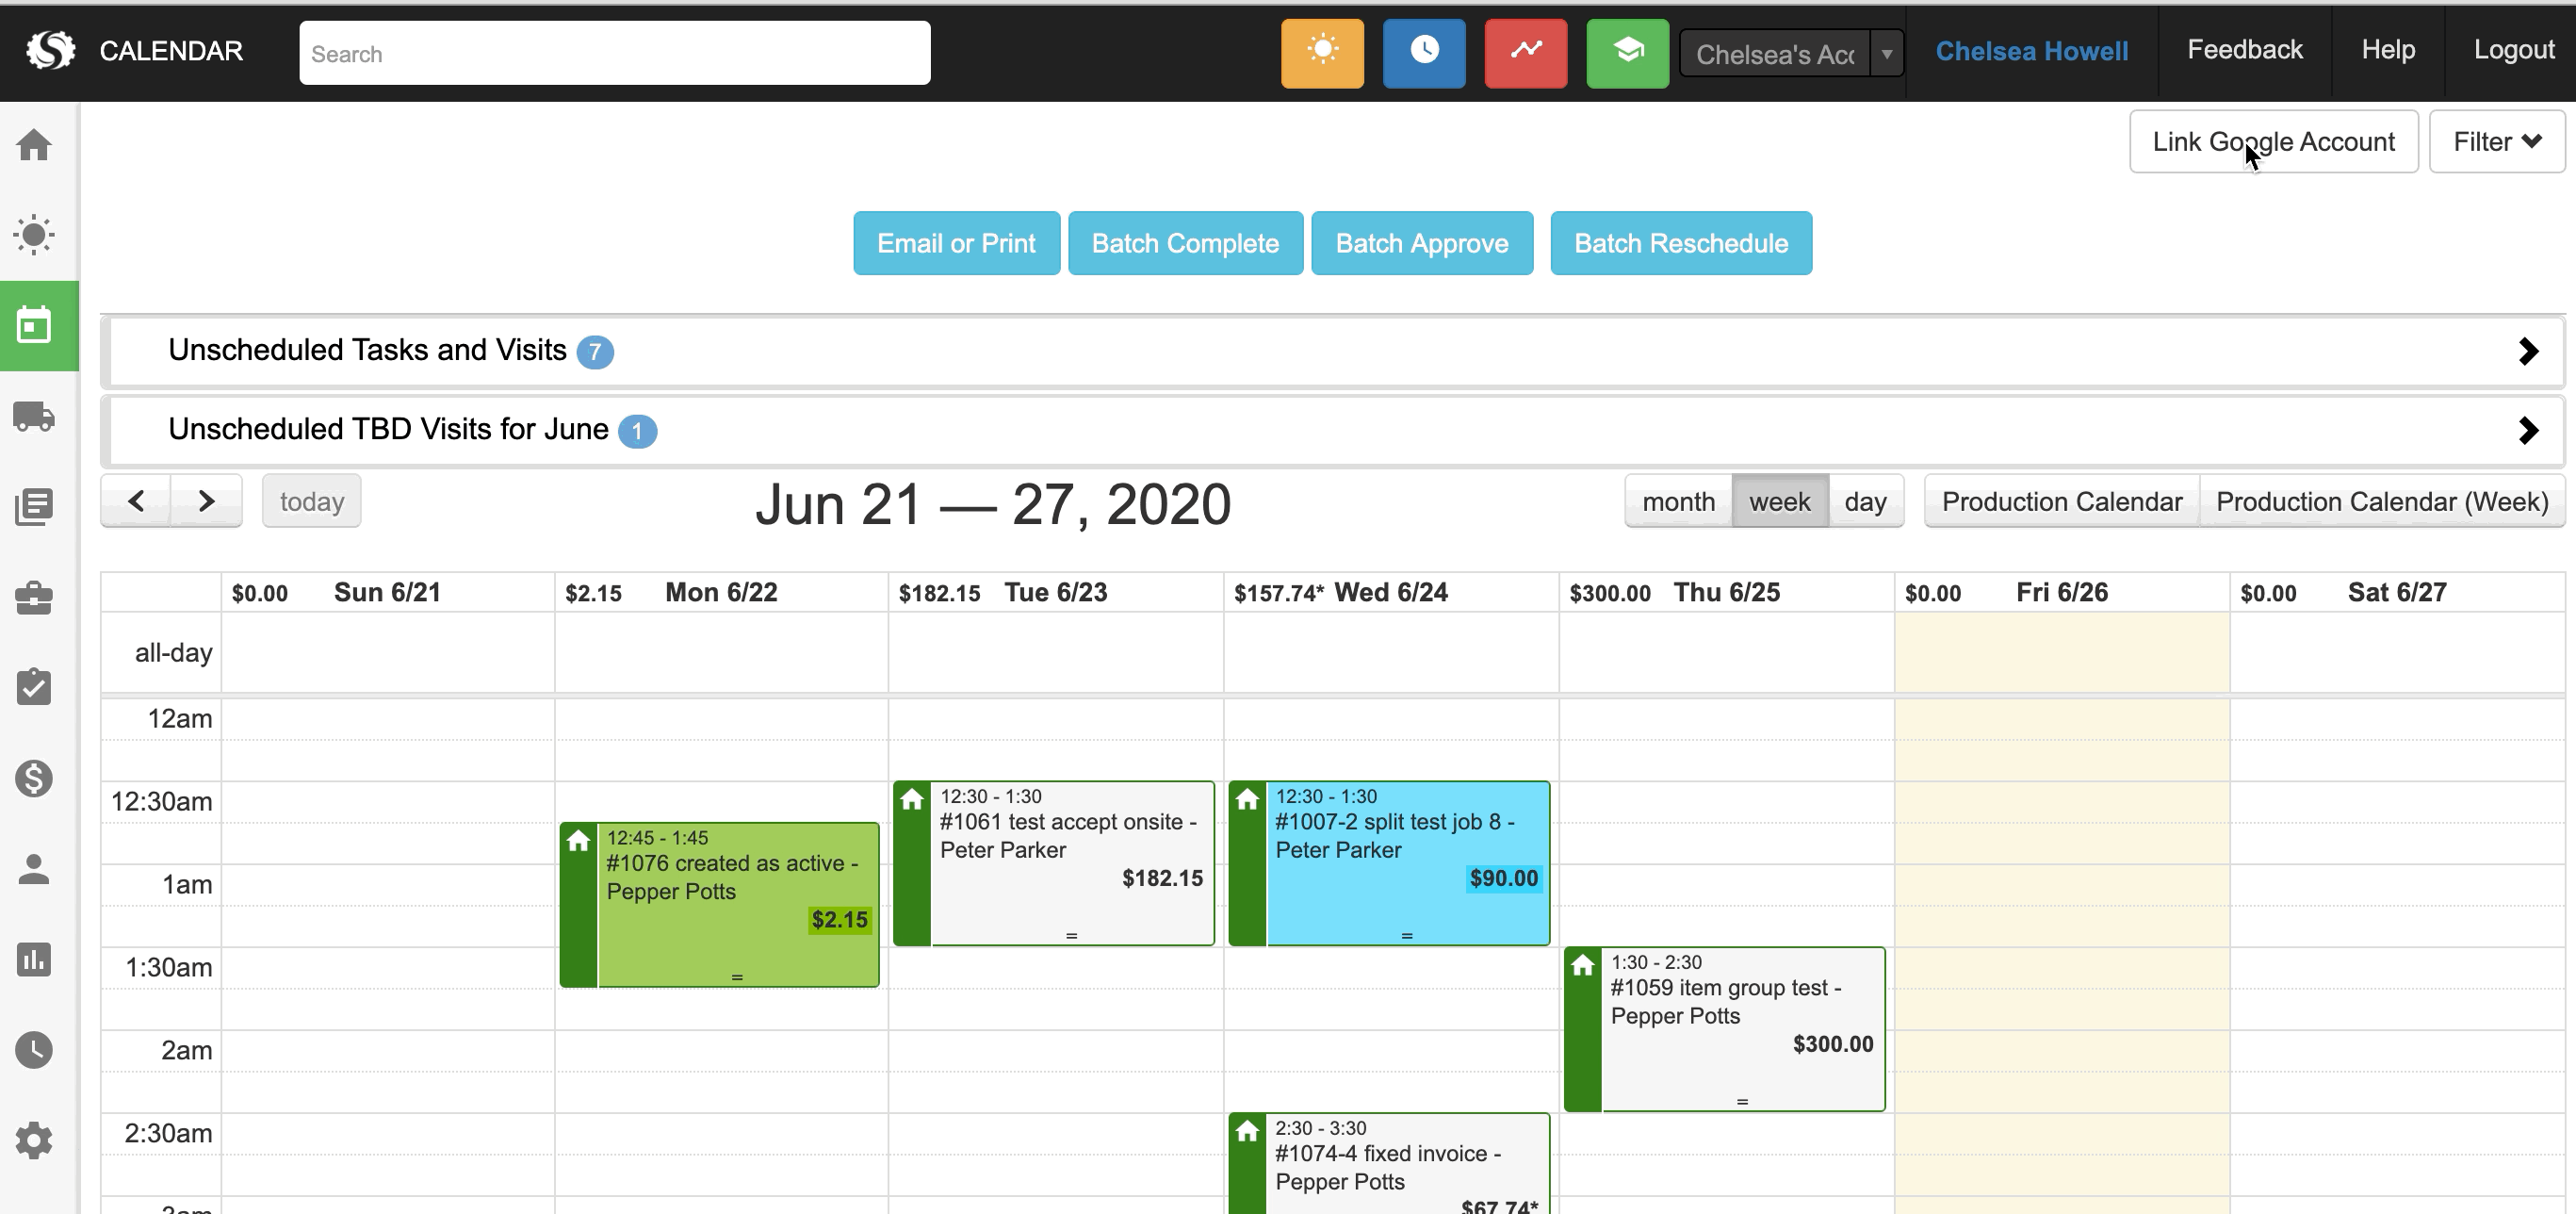
Task: Expand Unscheduled TBD Visits for June
Action: click(2527, 430)
